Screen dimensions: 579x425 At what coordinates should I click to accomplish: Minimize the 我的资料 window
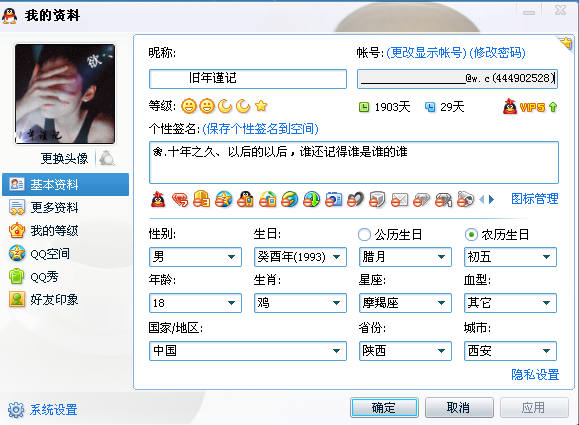[x=529, y=12]
